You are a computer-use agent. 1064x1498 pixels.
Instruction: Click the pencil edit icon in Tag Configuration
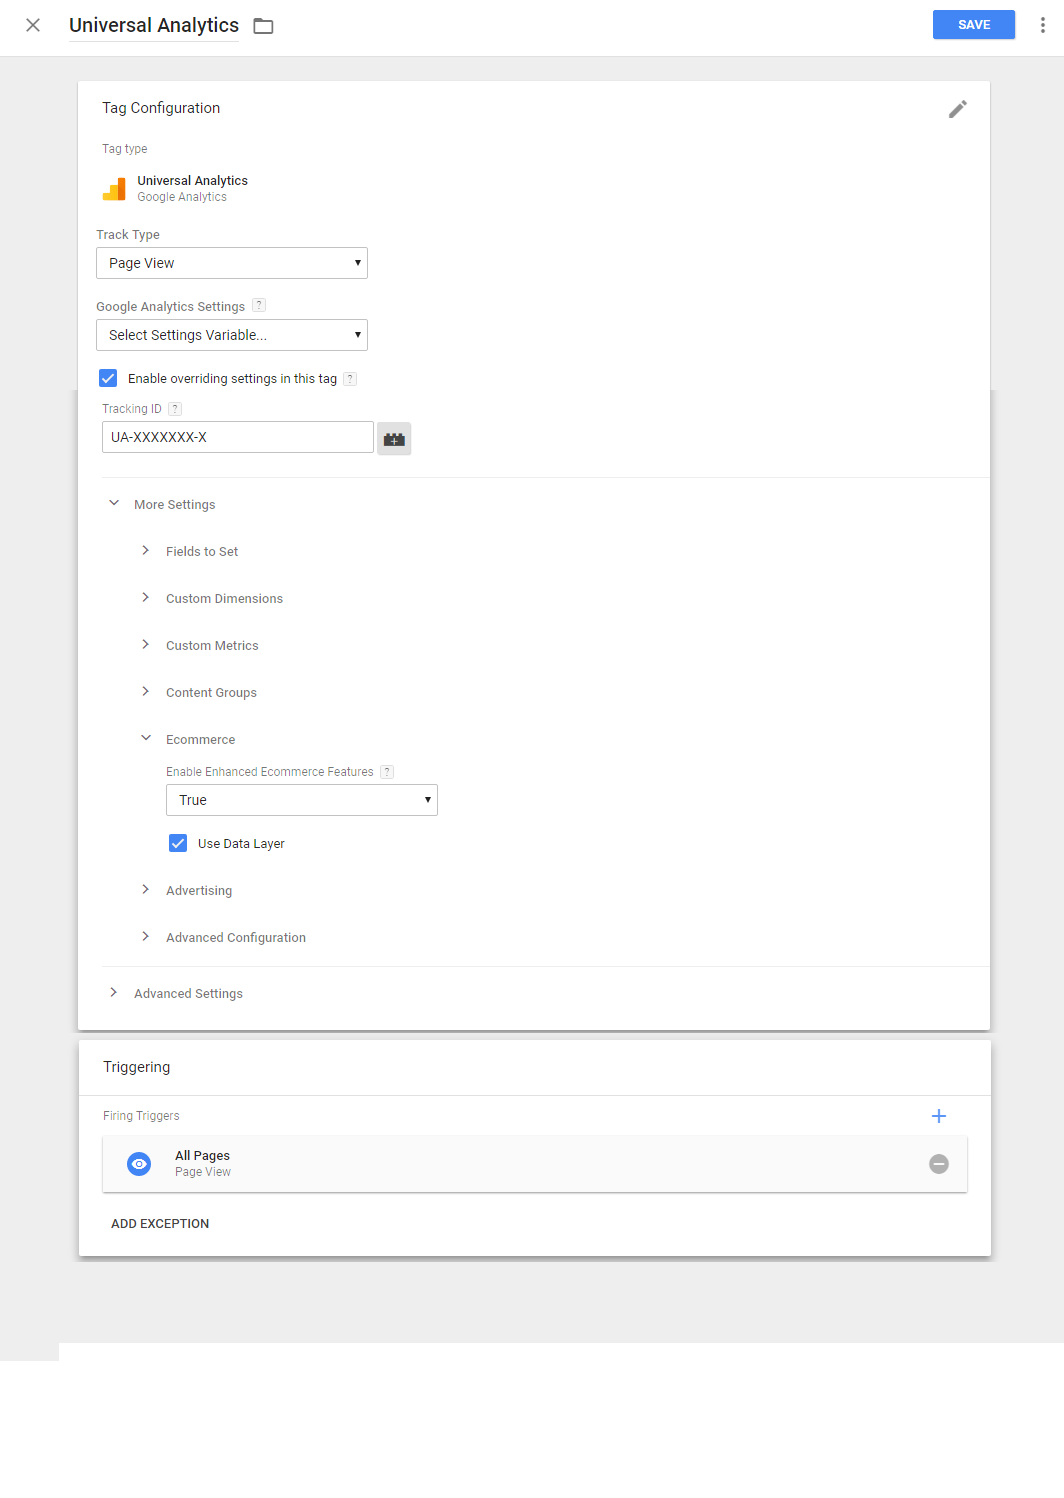click(958, 109)
